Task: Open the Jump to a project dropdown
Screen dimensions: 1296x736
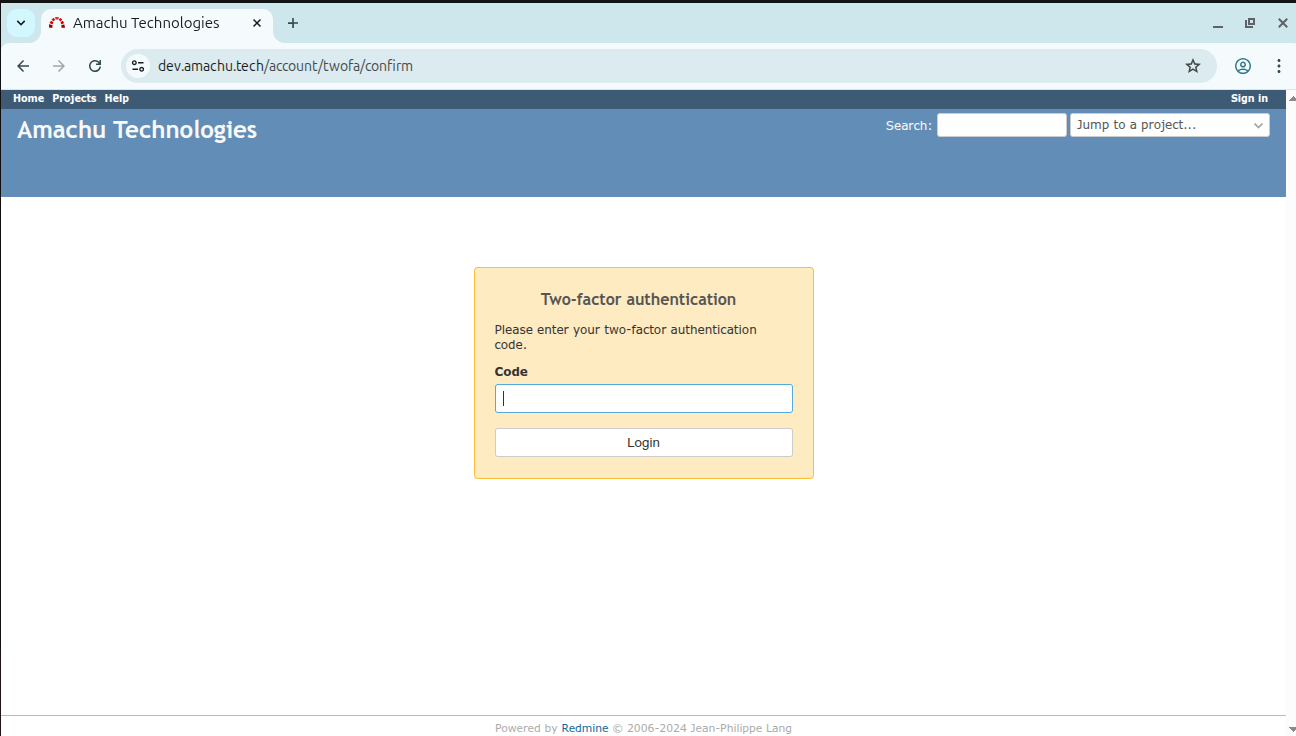Action: click(x=1169, y=125)
